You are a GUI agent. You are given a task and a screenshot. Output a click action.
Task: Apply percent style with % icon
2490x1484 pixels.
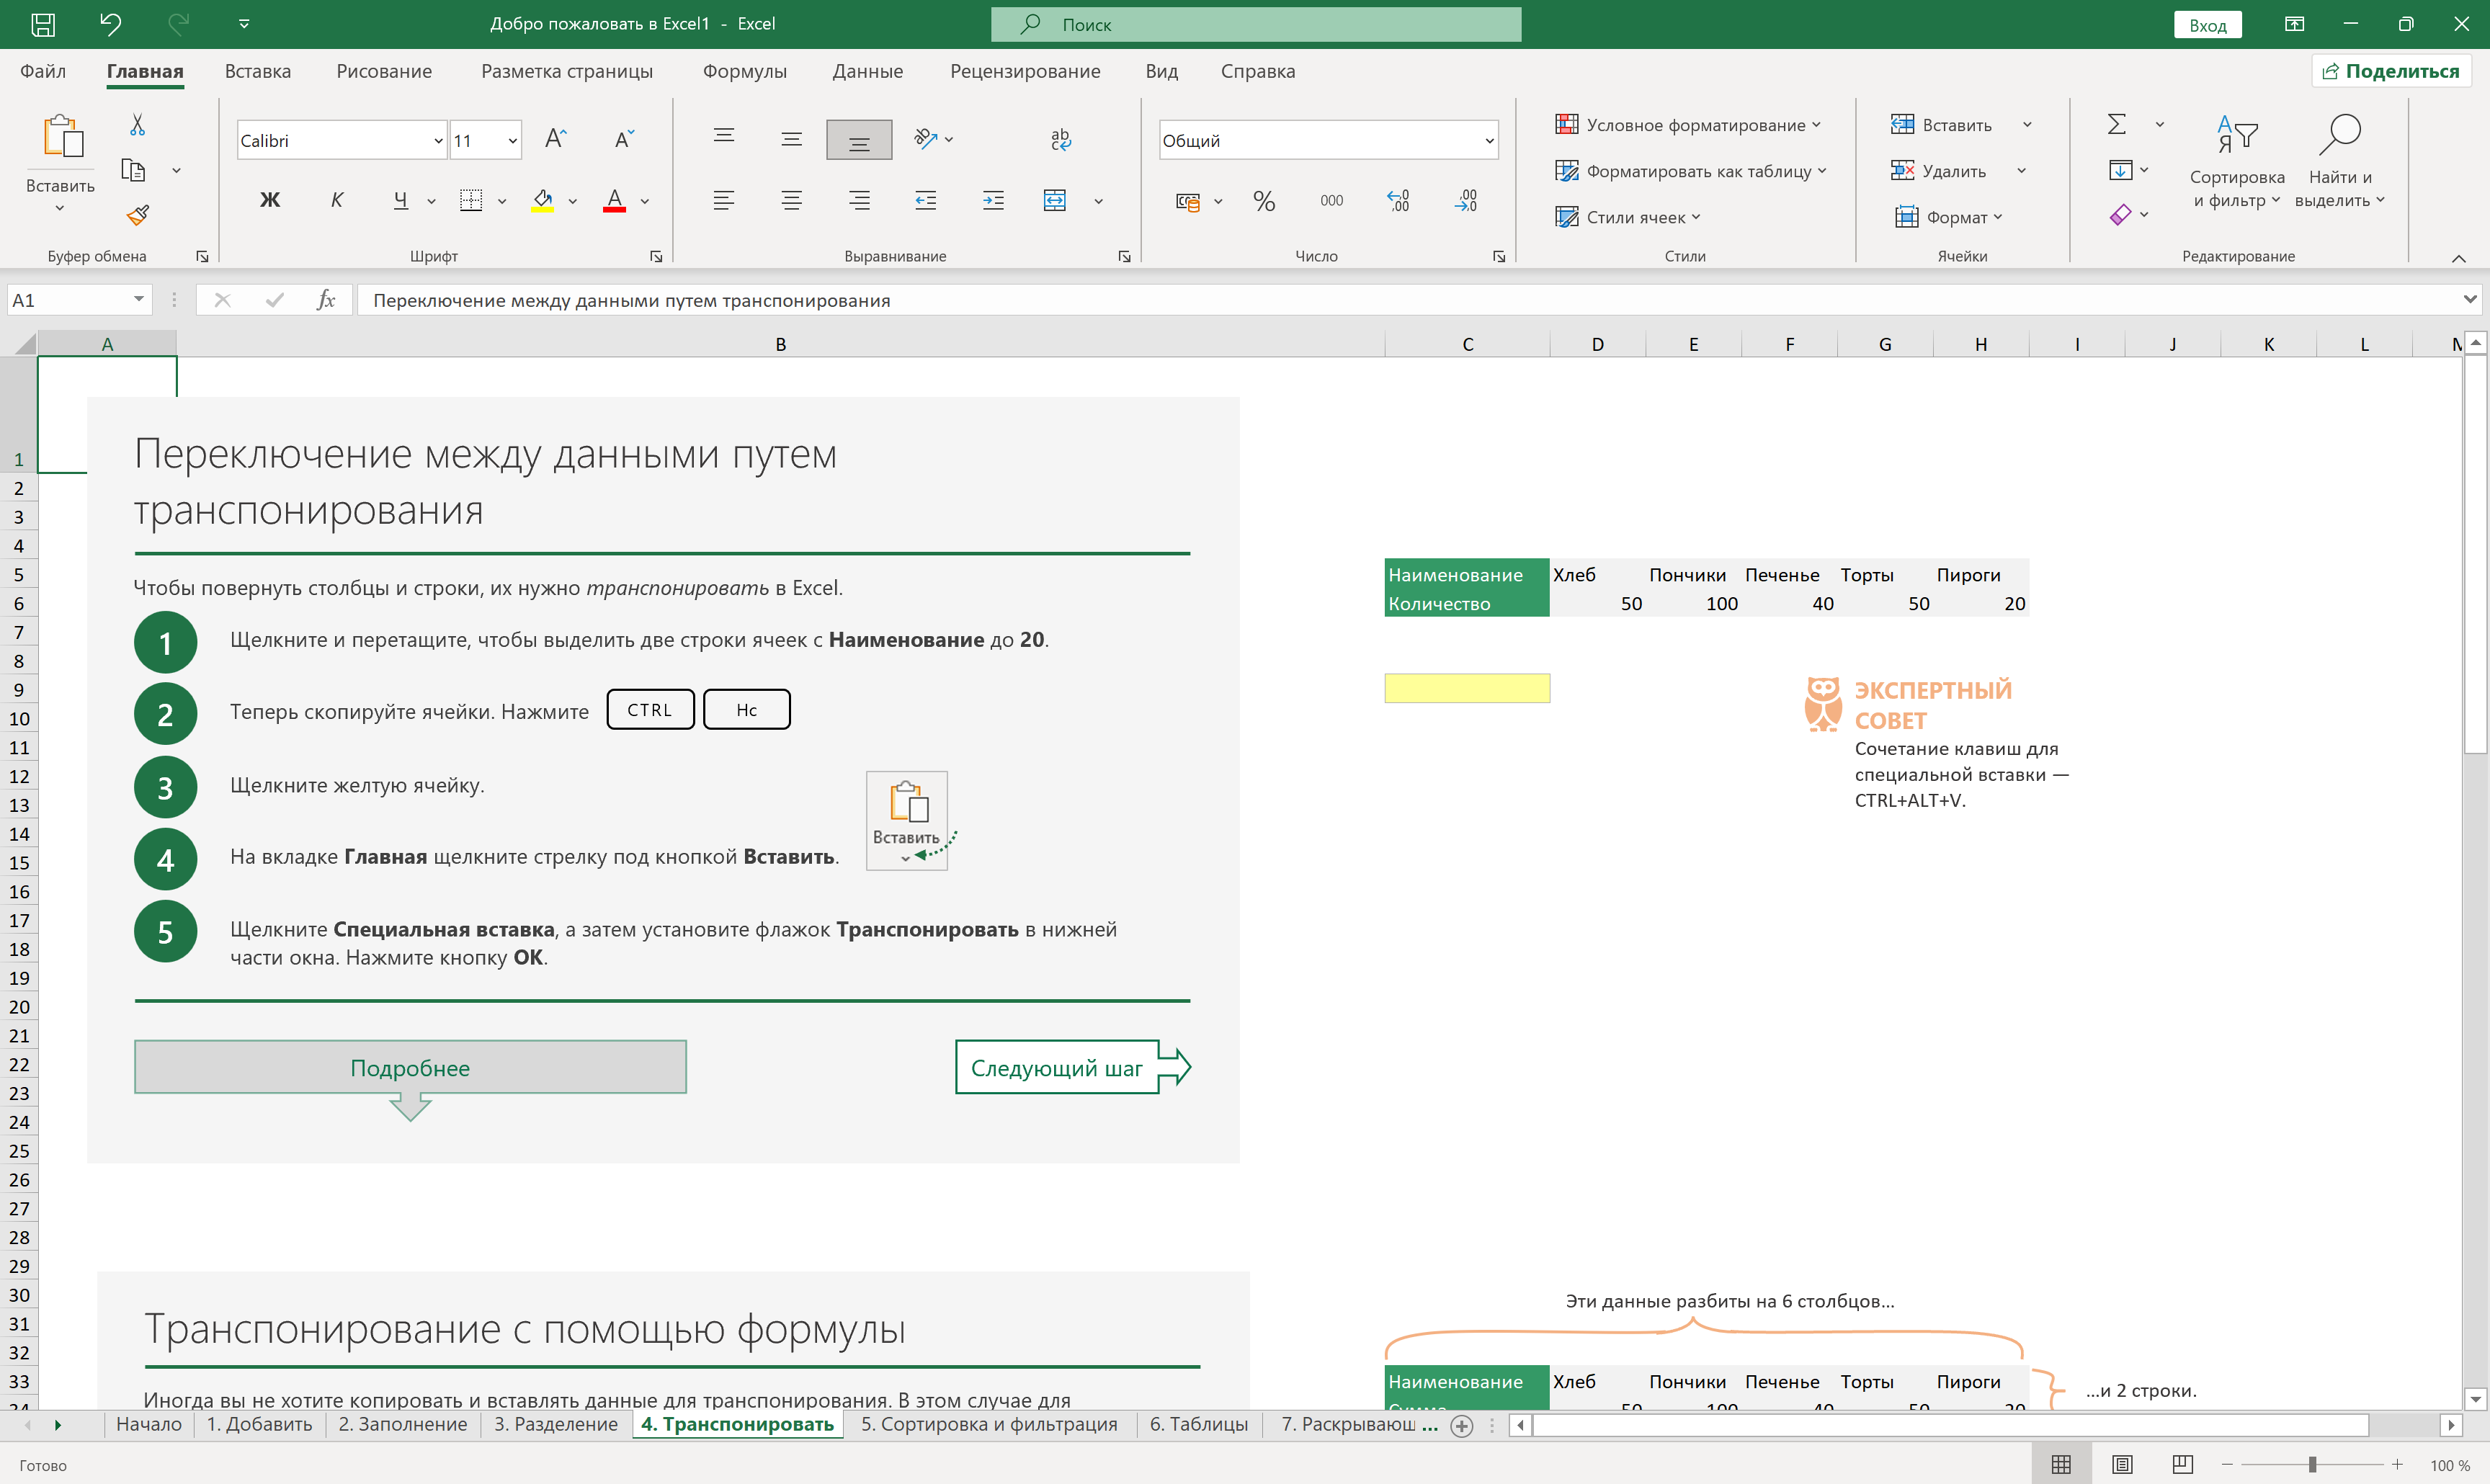point(1264,201)
